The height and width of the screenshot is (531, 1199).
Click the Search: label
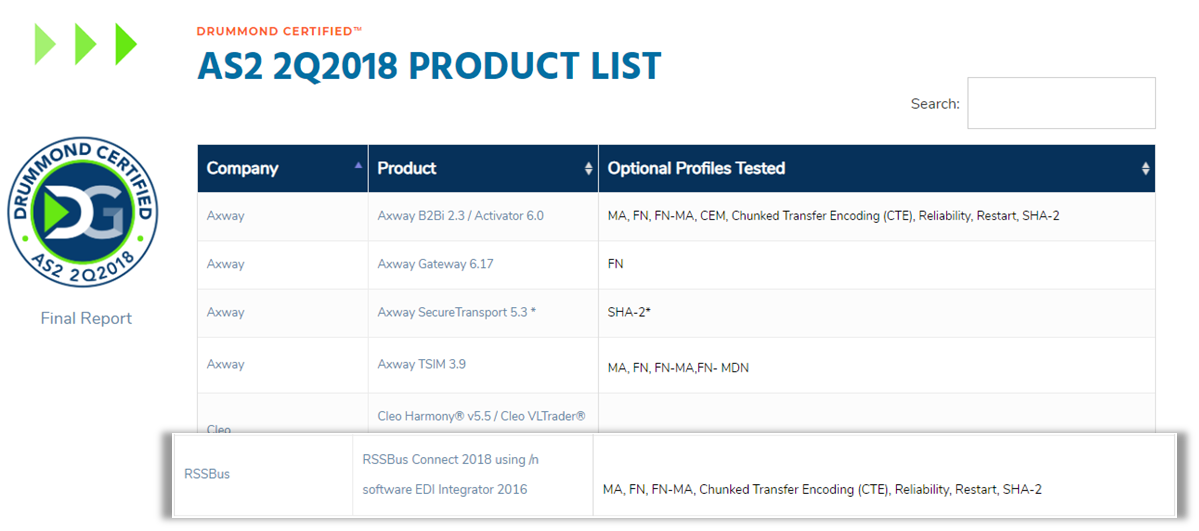click(935, 103)
